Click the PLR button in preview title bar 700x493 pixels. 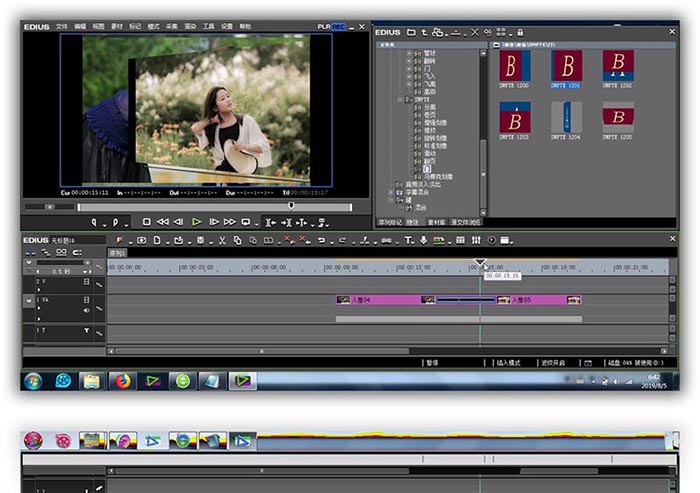pos(324,26)
